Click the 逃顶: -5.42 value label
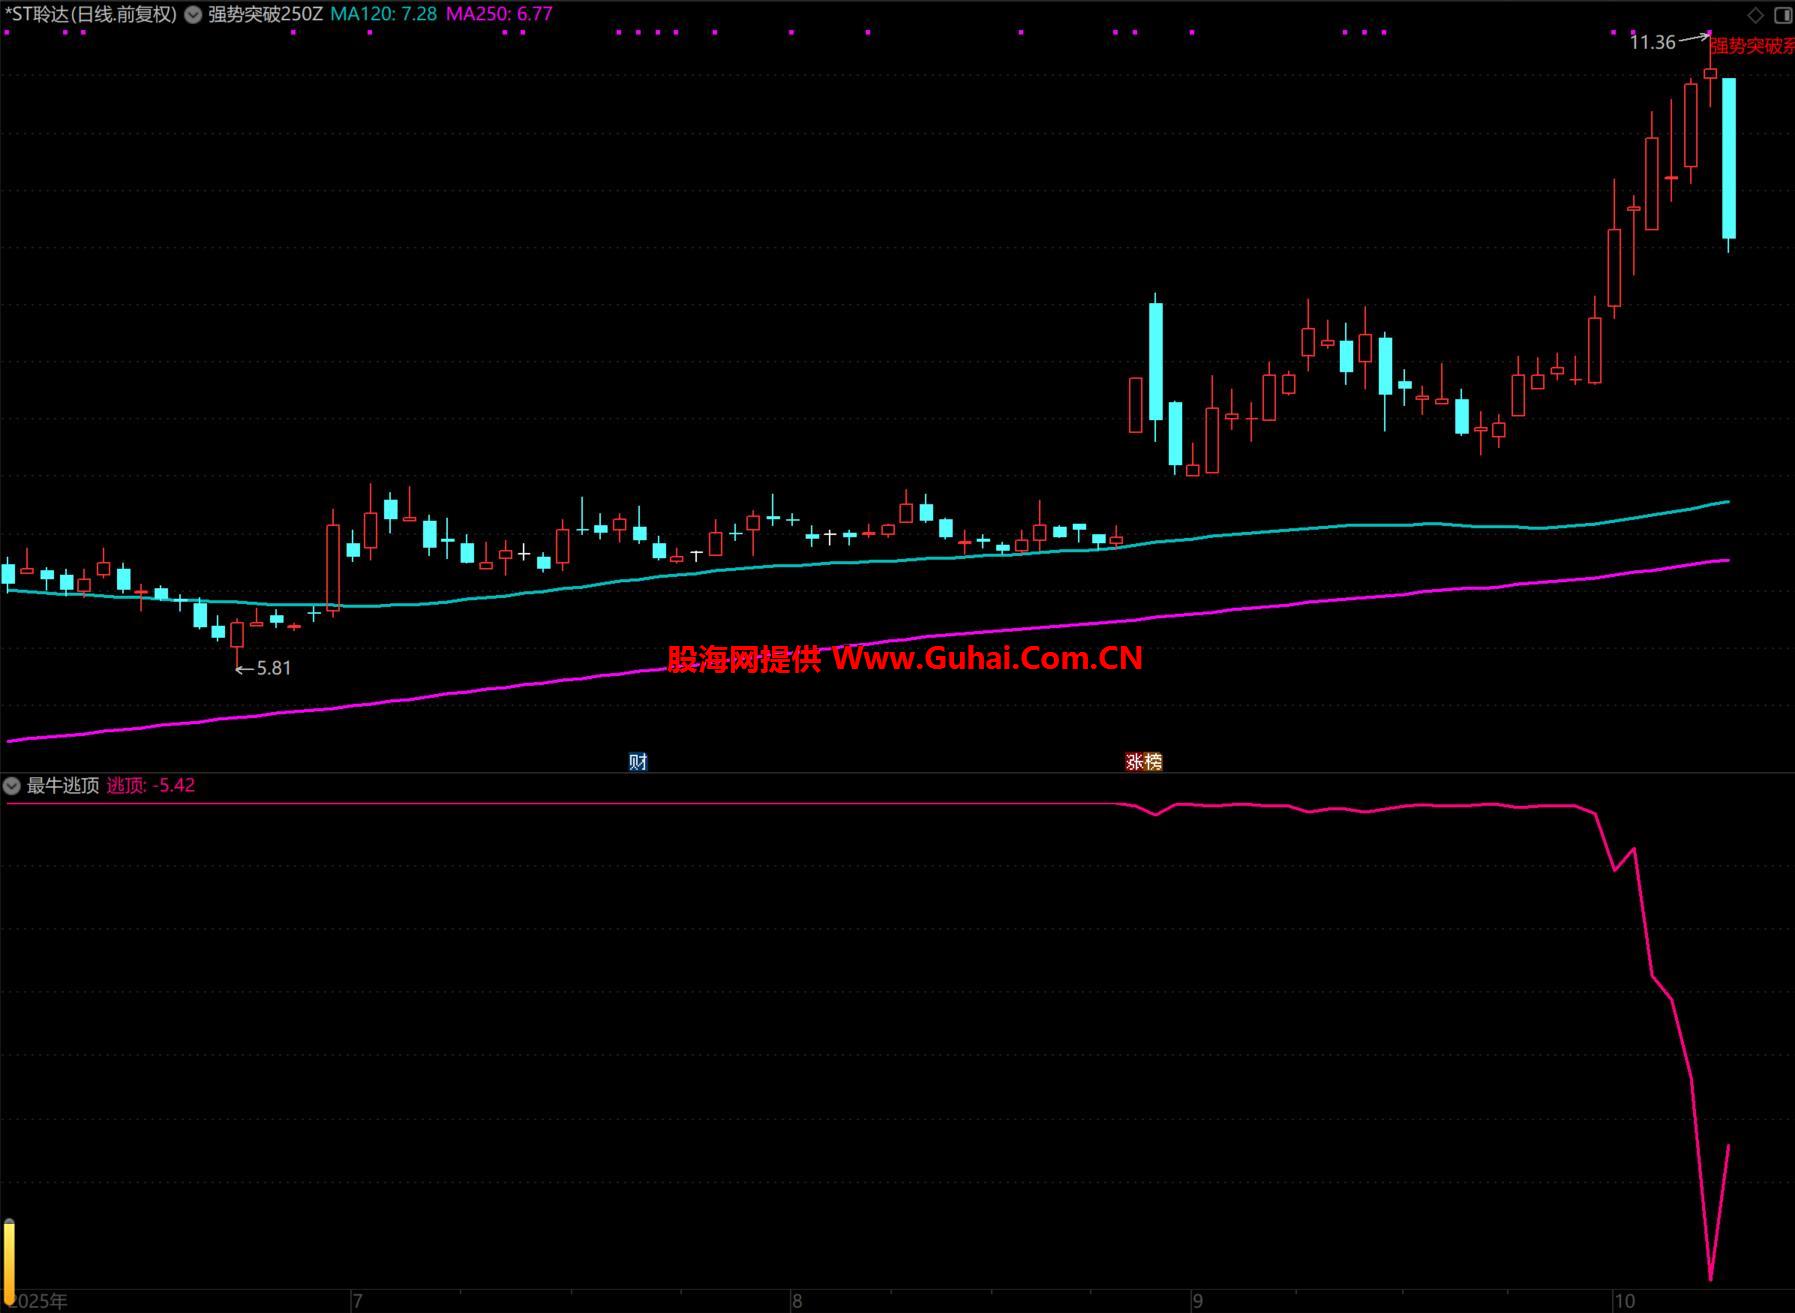1795x1313 pixels. 151,786
